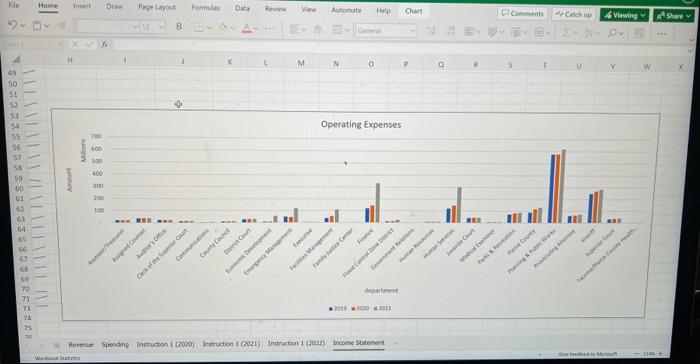
Task: Open the Instruction 1 (2021) sheet tab
Action: coord(231,343)
